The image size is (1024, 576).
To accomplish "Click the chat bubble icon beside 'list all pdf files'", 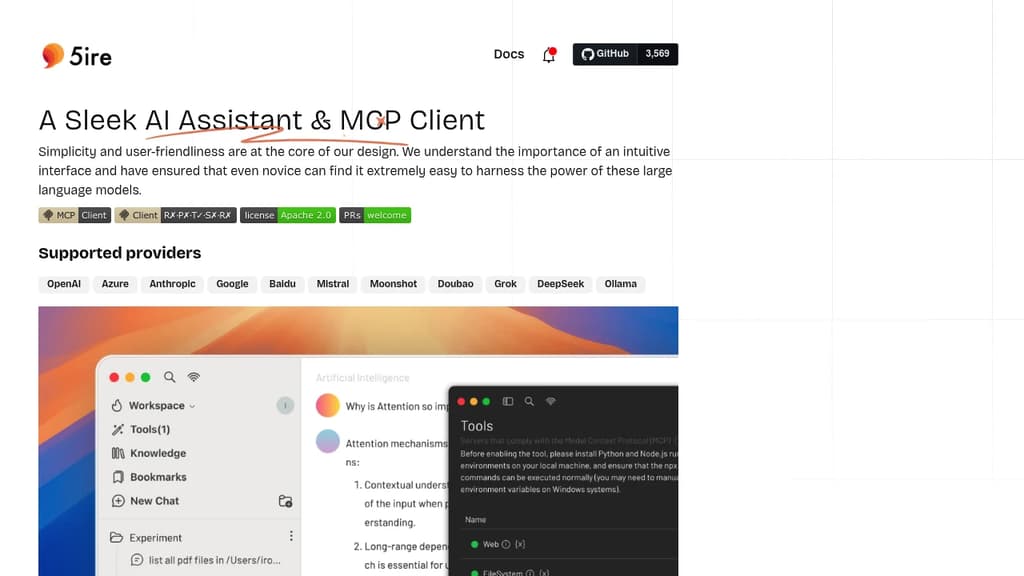I will (x=136, y=560).
